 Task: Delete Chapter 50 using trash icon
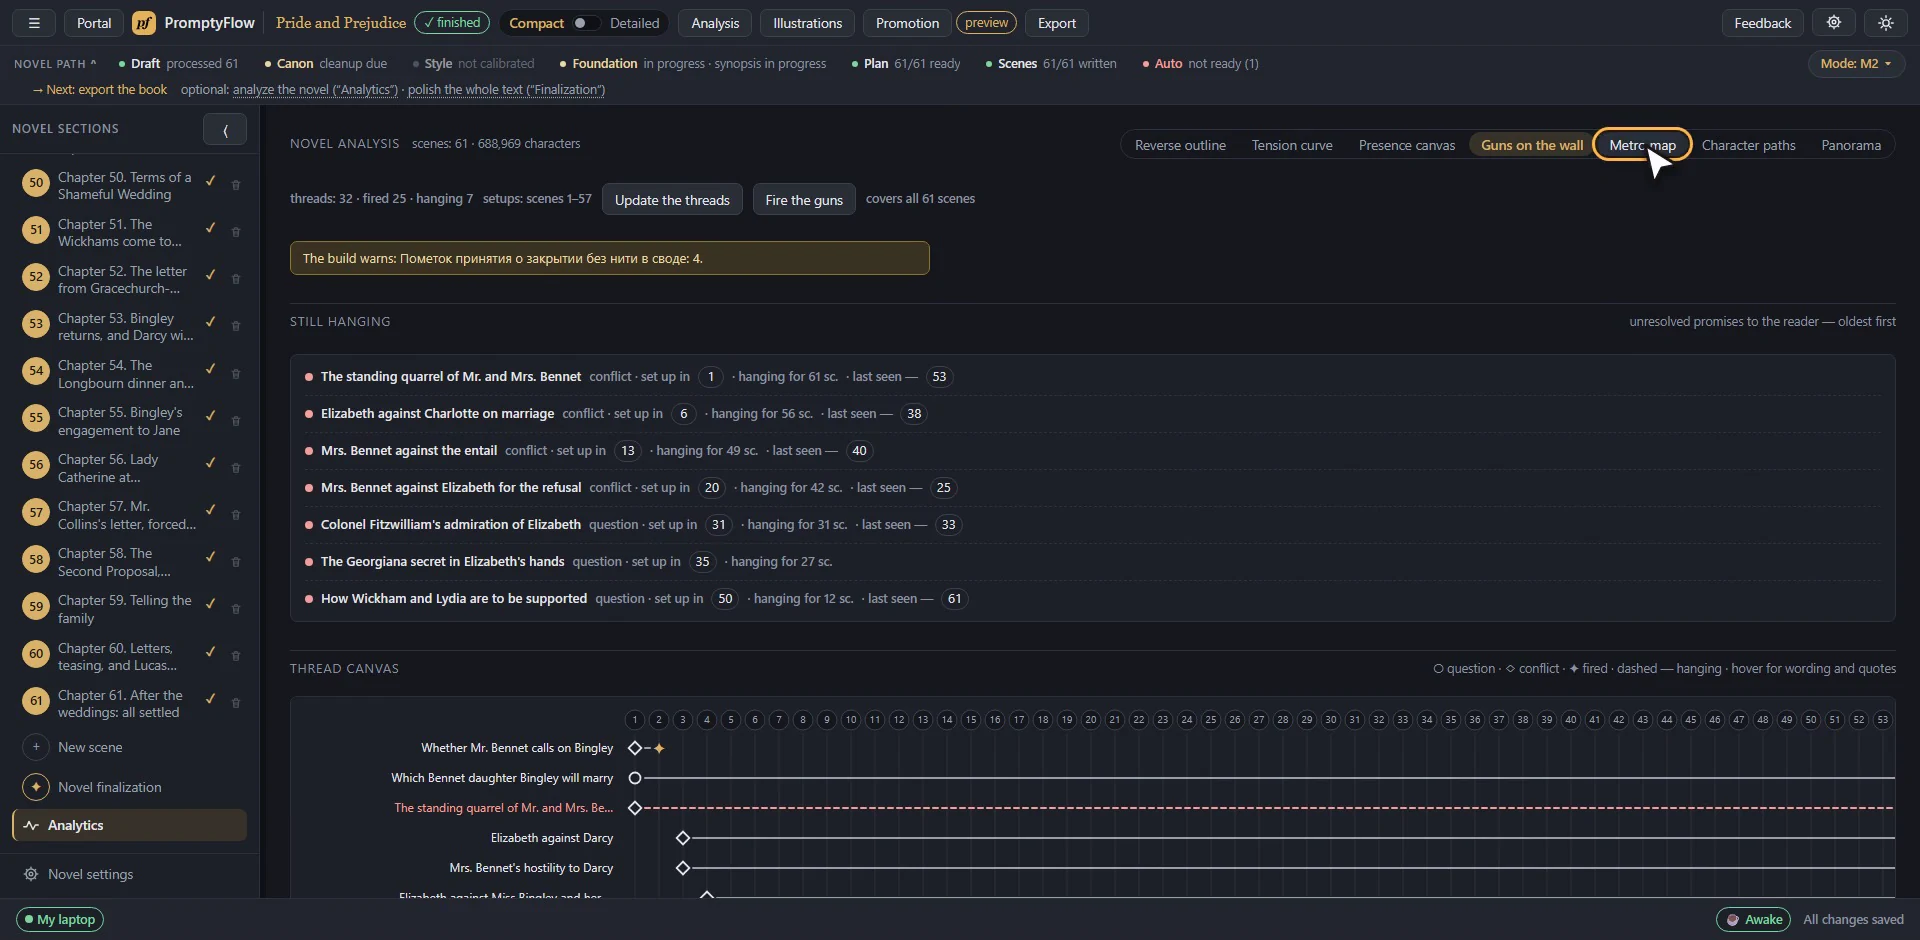[236, 185]
